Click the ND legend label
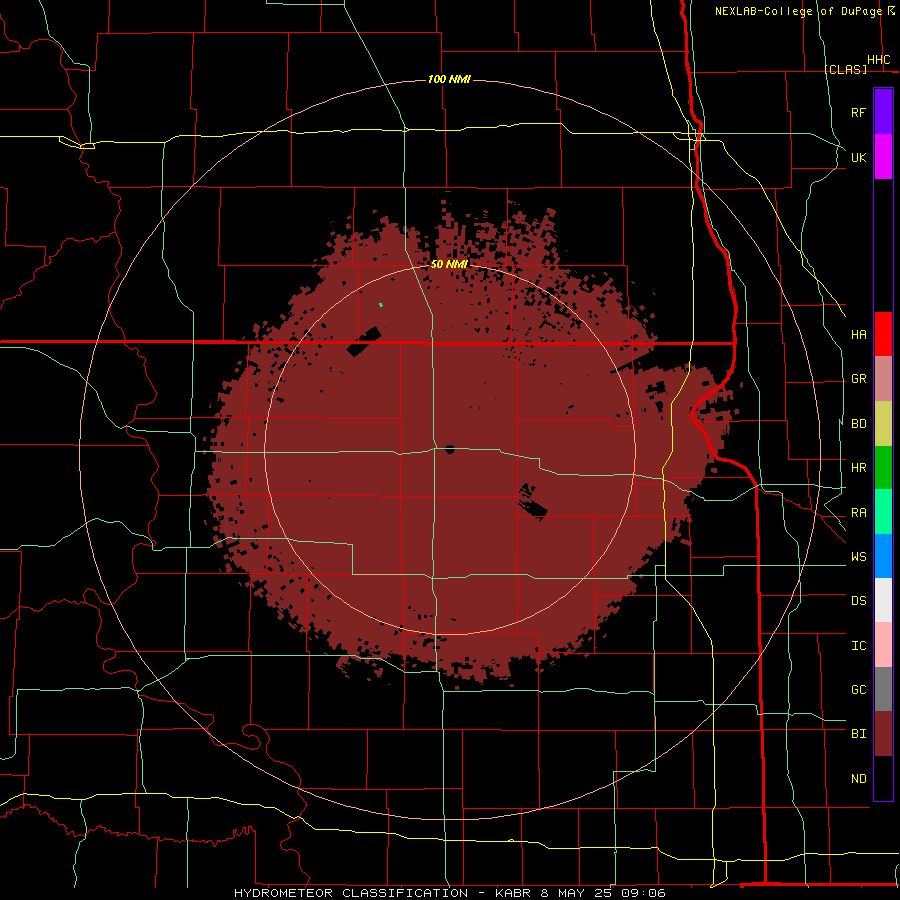The height and width of the screenshot is (900, 900). (858, 779)
